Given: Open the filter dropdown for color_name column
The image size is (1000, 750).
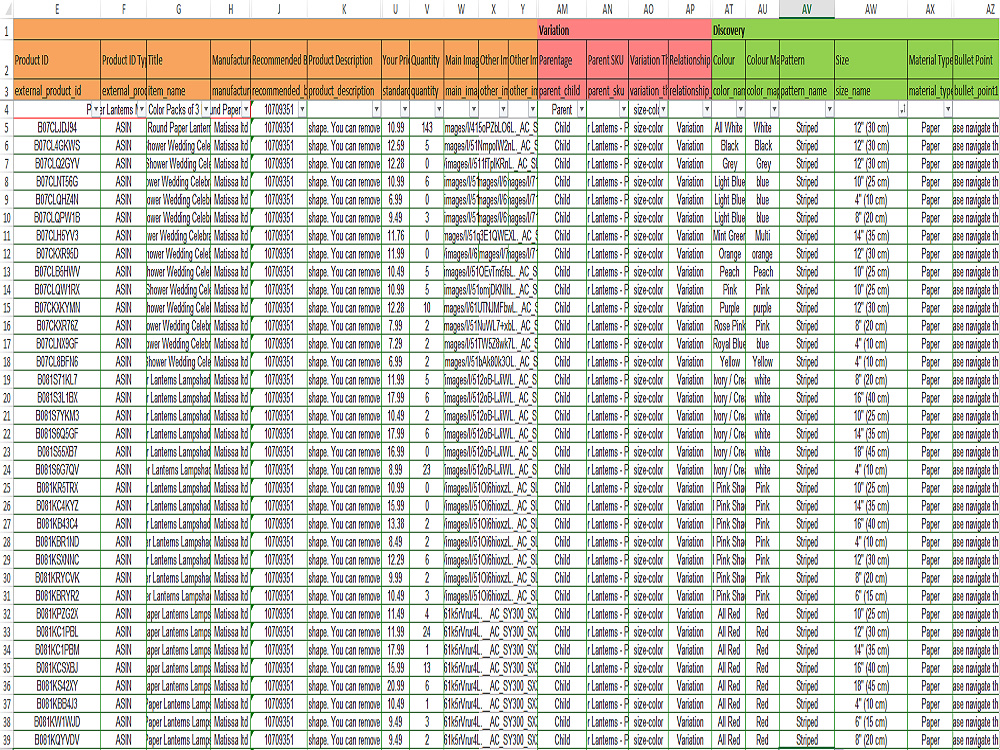Looking at the screenshot, I should (x=740, y=110).
